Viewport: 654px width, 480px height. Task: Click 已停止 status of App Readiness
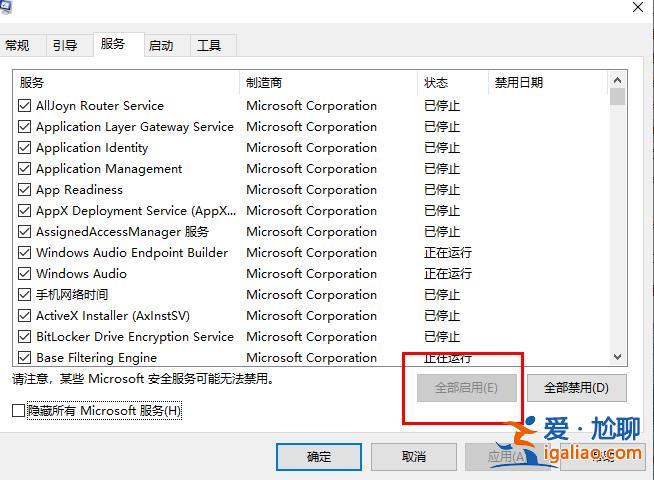pyautogui.click(x=442, y=190)
